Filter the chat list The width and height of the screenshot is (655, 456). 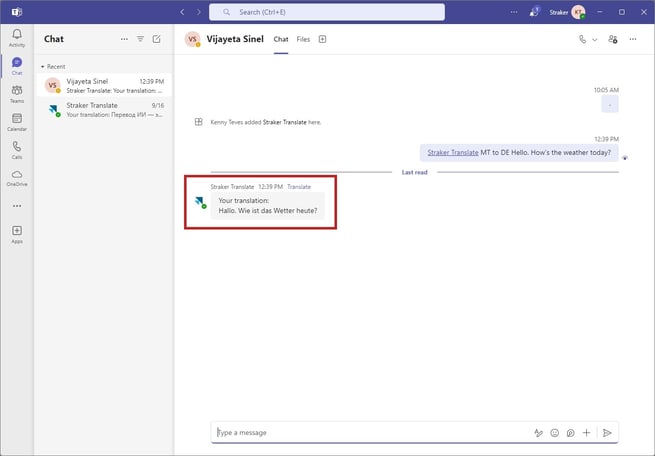point(140,39)
